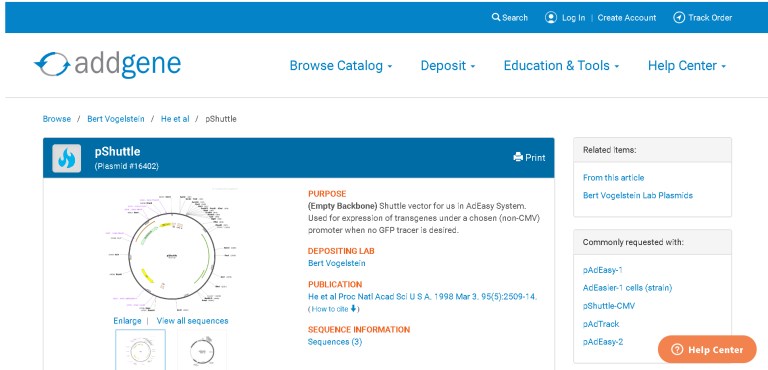Open the He et al publication link
The height and width of the screenshot is (370, 768).
click(x=422, y=296)
